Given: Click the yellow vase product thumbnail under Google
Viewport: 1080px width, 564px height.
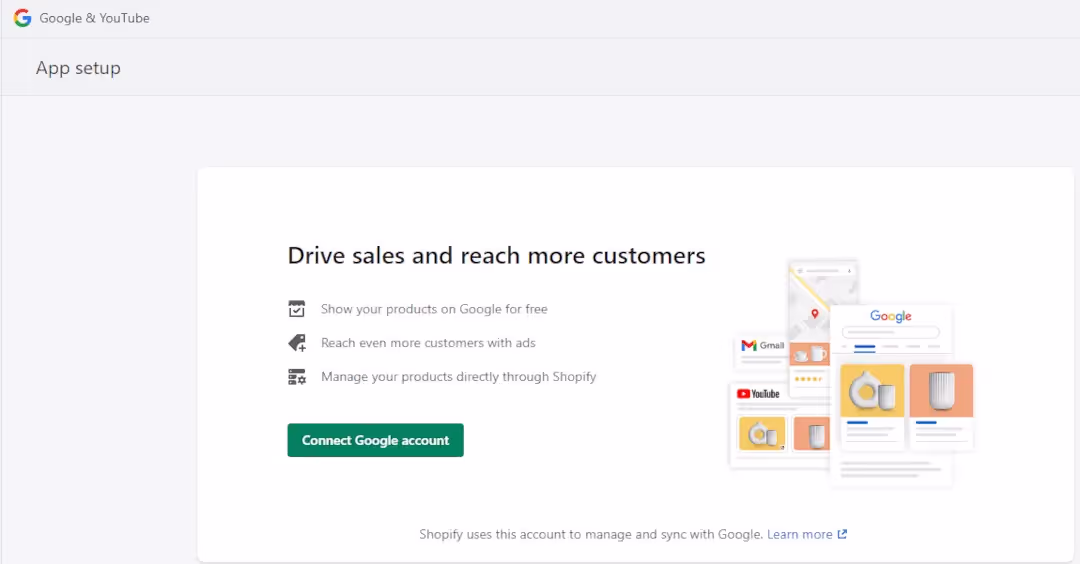Looking at the screenshot, I should pyautogui.click(x=872, y=390).
